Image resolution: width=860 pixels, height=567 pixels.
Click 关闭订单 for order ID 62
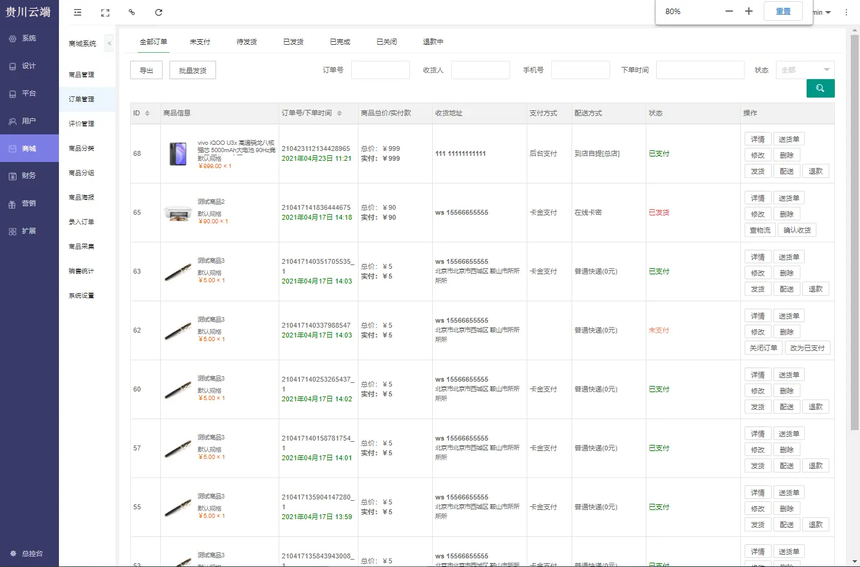[763, 348]
